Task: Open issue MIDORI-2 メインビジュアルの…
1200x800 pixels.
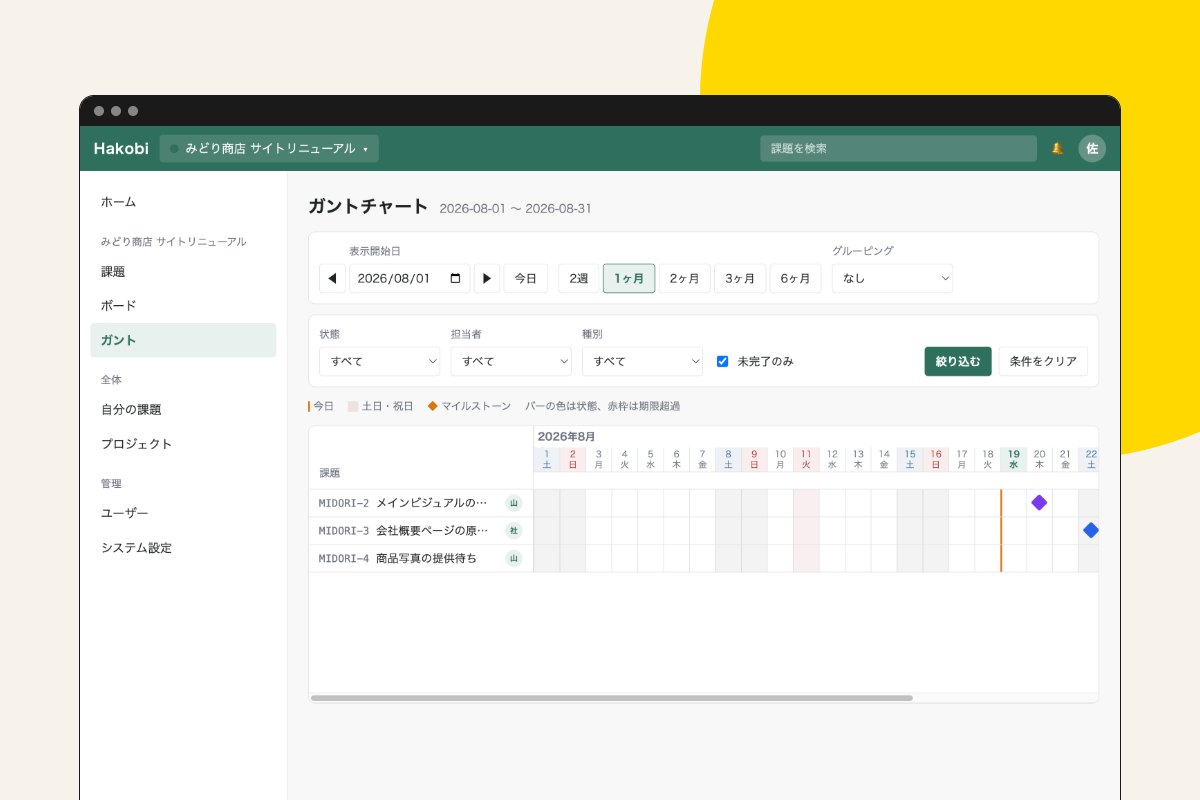Action: pos(403,502)
